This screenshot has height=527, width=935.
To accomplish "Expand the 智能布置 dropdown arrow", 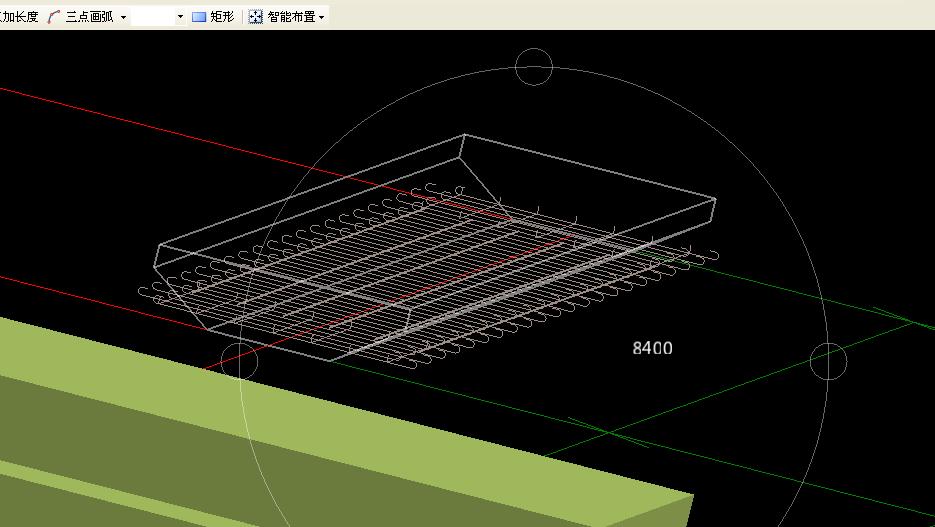I will coord(321,17).
